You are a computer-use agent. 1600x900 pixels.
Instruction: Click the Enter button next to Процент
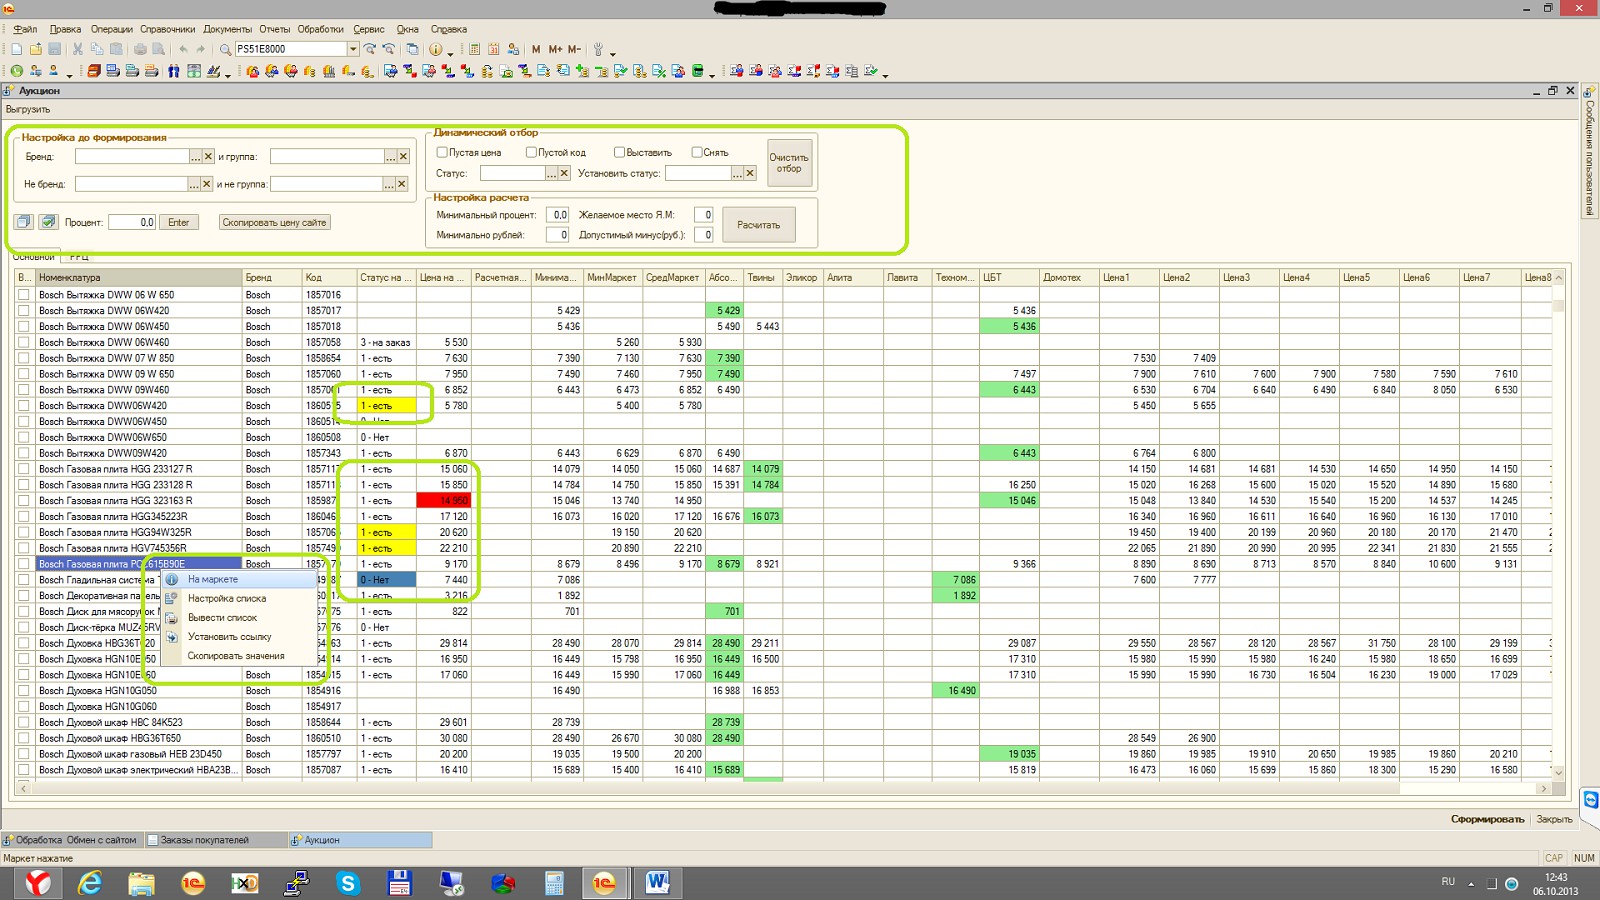click(x=179, y=222)
